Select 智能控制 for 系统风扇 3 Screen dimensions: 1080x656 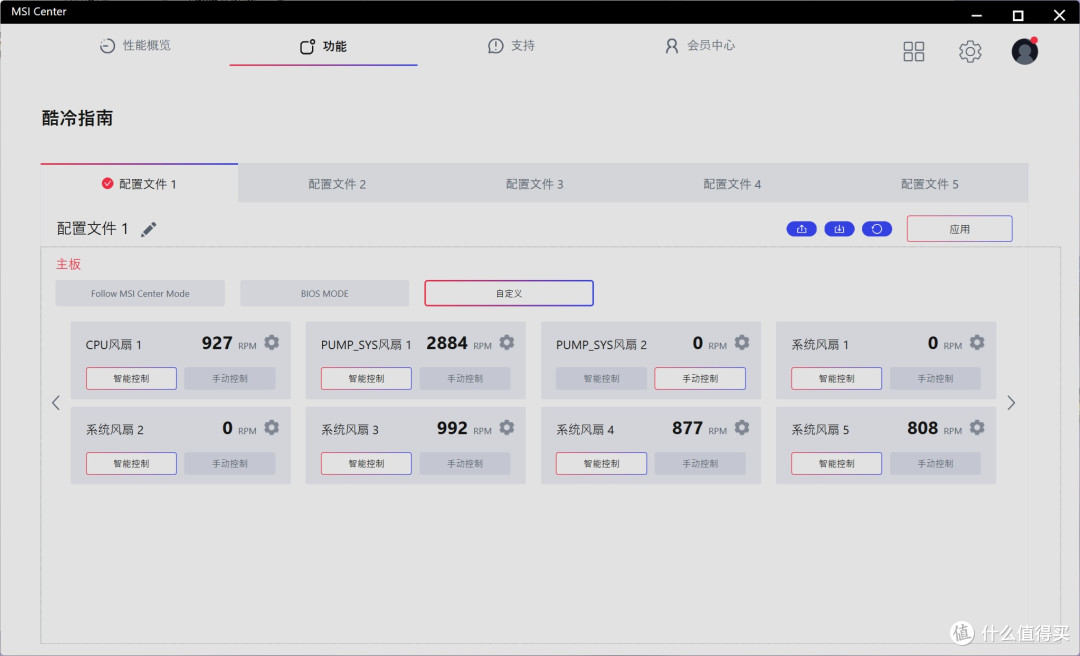366,463
